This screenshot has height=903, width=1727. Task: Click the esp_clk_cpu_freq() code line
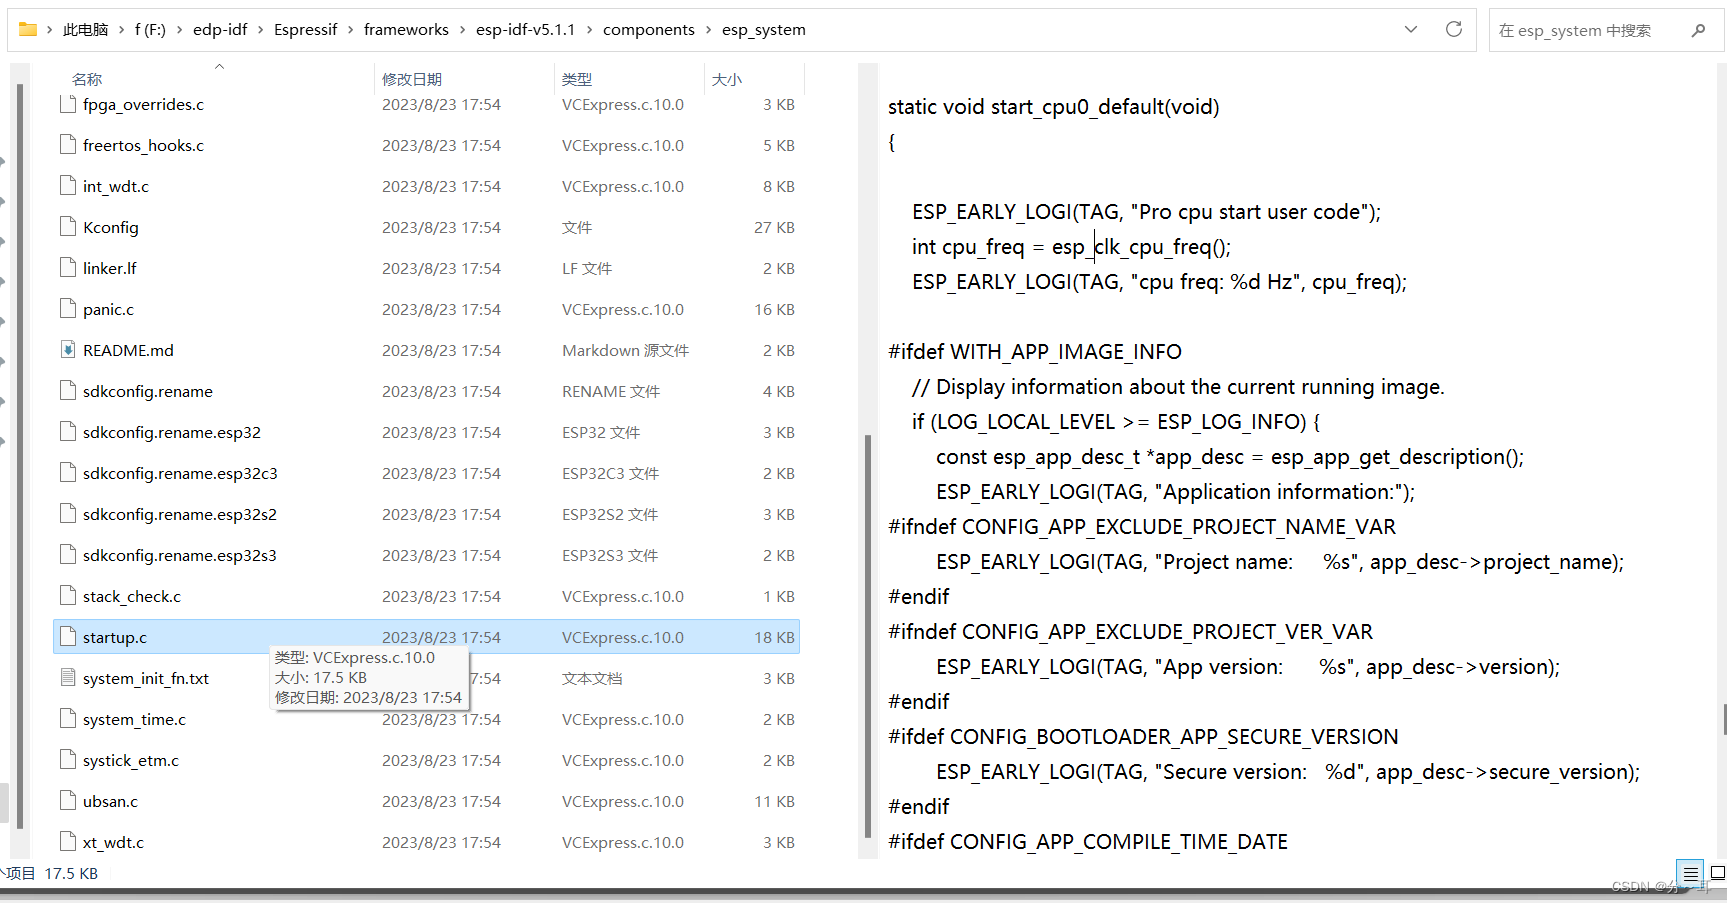coord(1072,247)
